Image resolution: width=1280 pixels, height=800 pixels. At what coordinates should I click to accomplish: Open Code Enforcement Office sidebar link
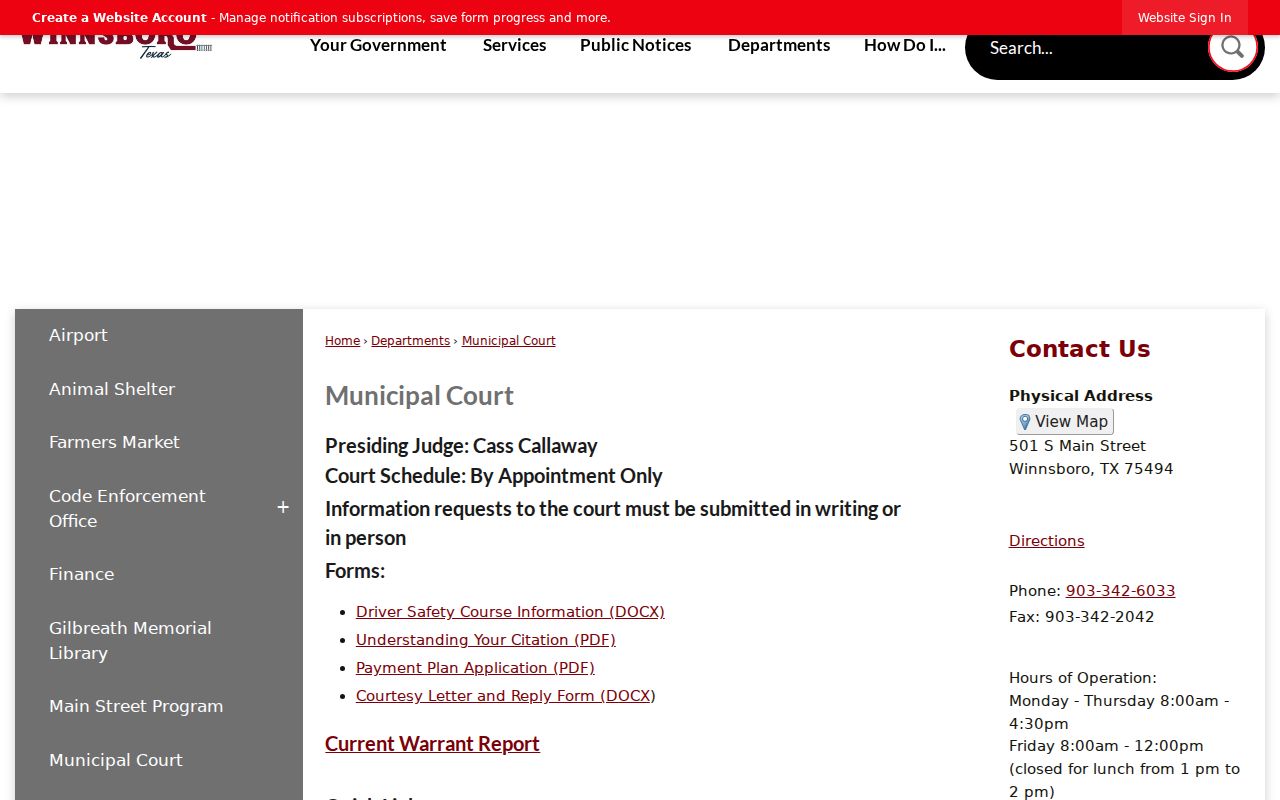coord(127,508)
